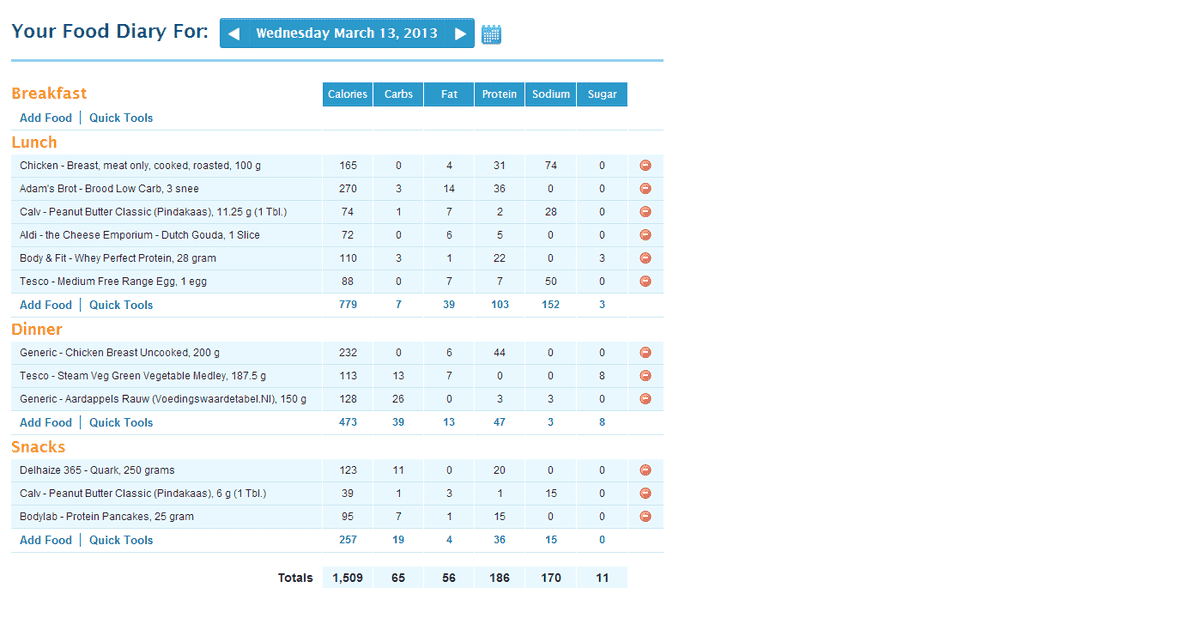
Task: Open Quick Tools under Breakfast
Action: click(x=121, y=118)
